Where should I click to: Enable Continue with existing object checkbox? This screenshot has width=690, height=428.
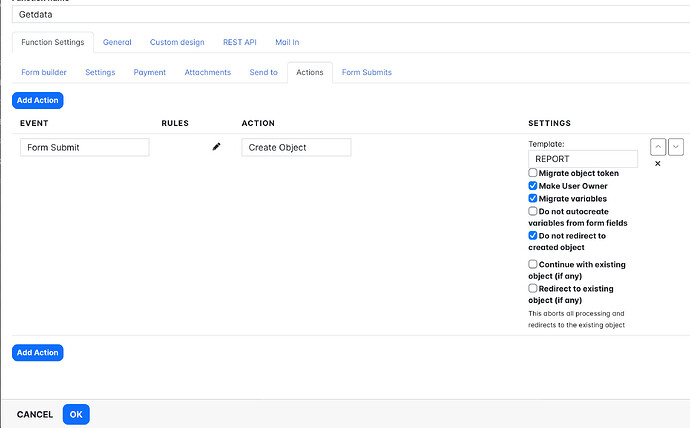[x=533, y=265]
